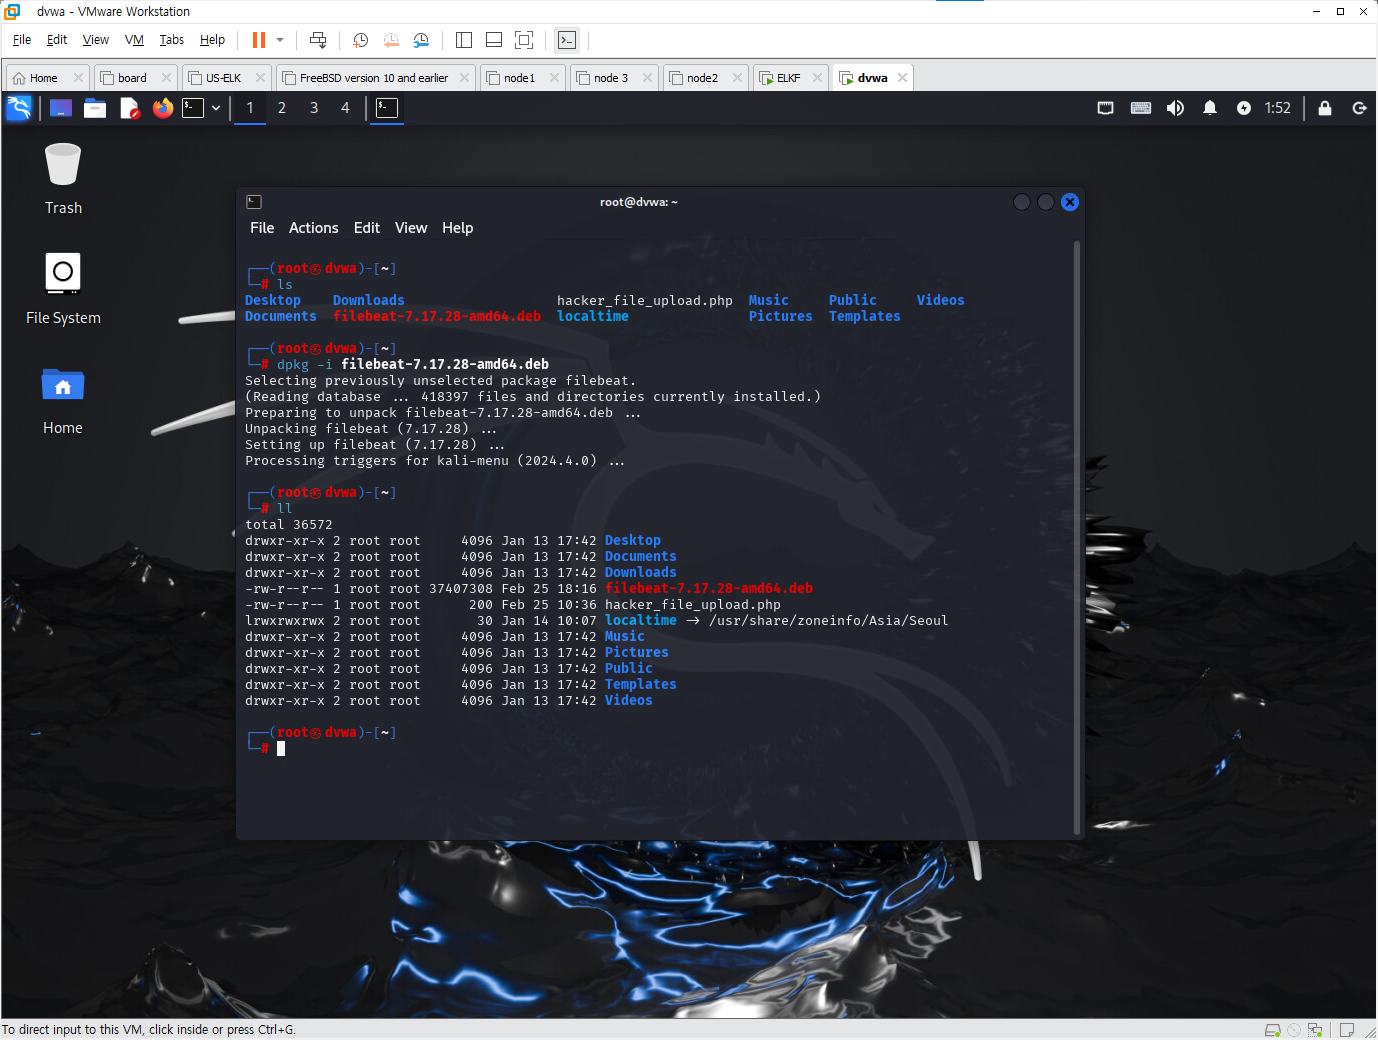
Task: Send Ctrl+Alt+Del to the virtual machine
Action: (x=318, y=40)
